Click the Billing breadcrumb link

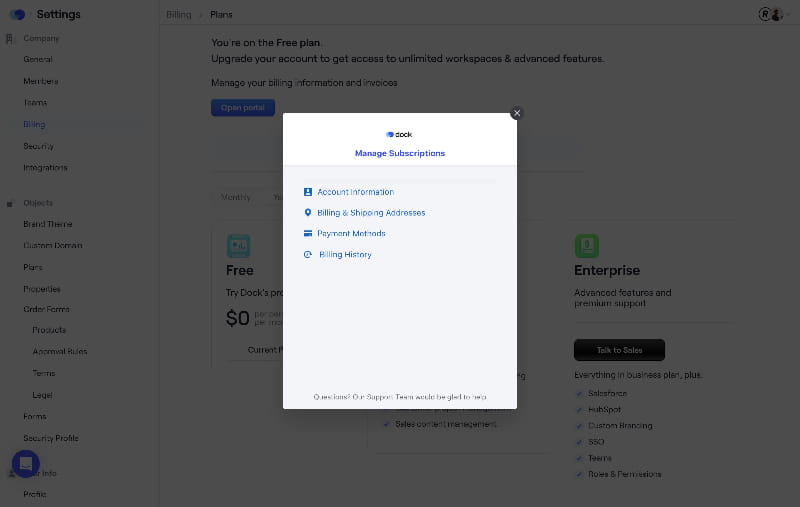tap(179, 14)
